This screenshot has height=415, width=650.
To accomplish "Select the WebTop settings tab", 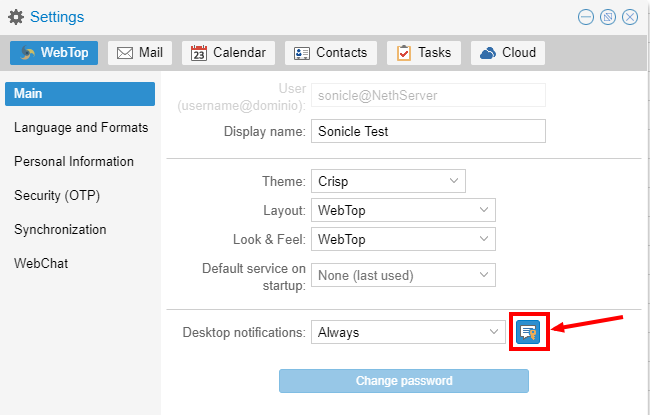I will click(x=54, y=53).
